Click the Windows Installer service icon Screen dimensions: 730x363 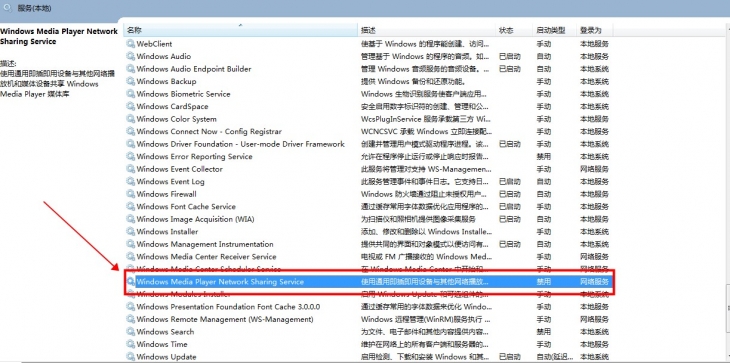pos(130,232)
